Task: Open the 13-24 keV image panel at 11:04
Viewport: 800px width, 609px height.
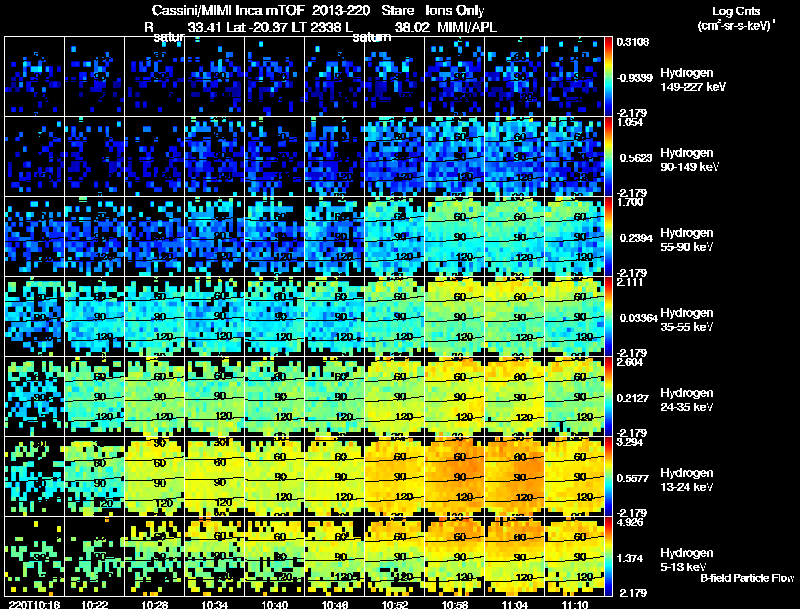Action: click(x=515, y=477)
